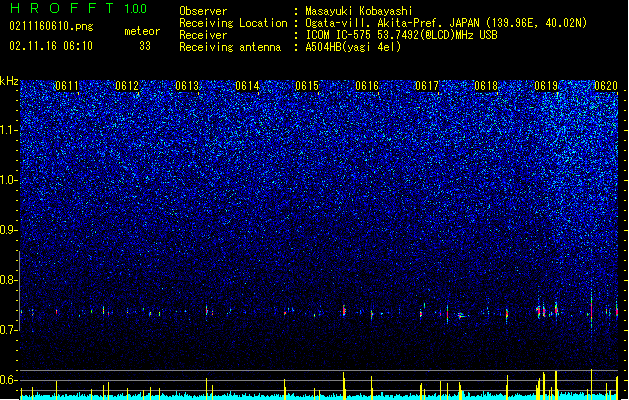Image resolution: width=629 pixels, height=400 pixels.
Task: Click the 0618 time marker
Action: pos(486,86)
